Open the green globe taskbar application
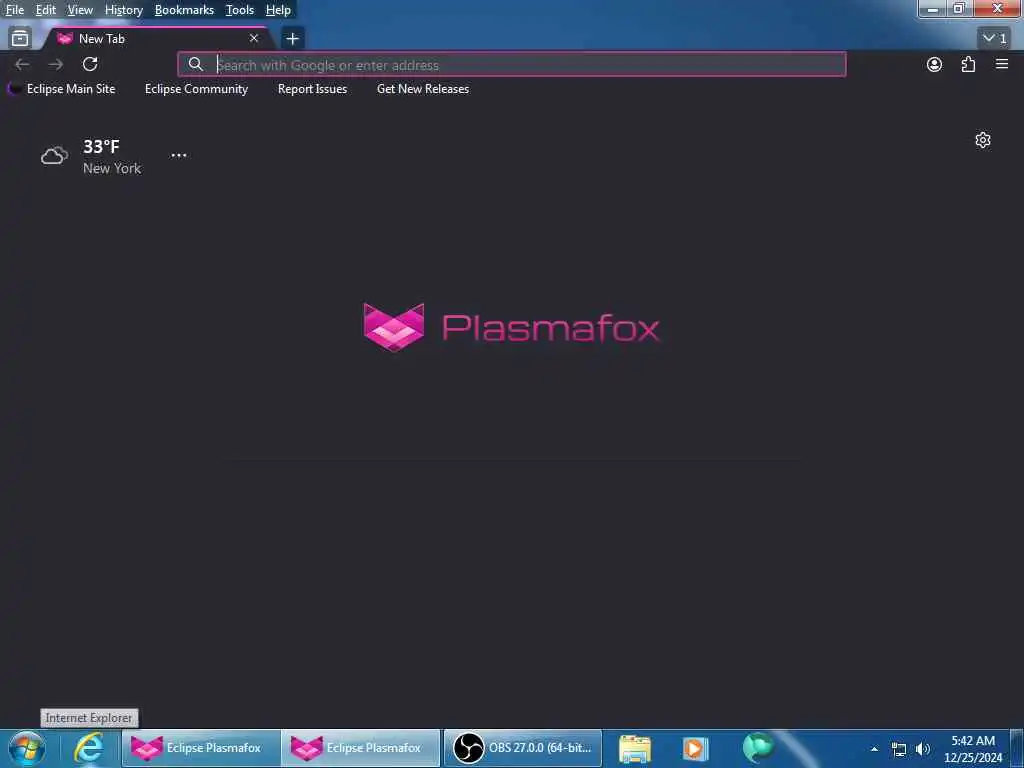Screen dimensions: 1024x768 click(x=758, y=748)
